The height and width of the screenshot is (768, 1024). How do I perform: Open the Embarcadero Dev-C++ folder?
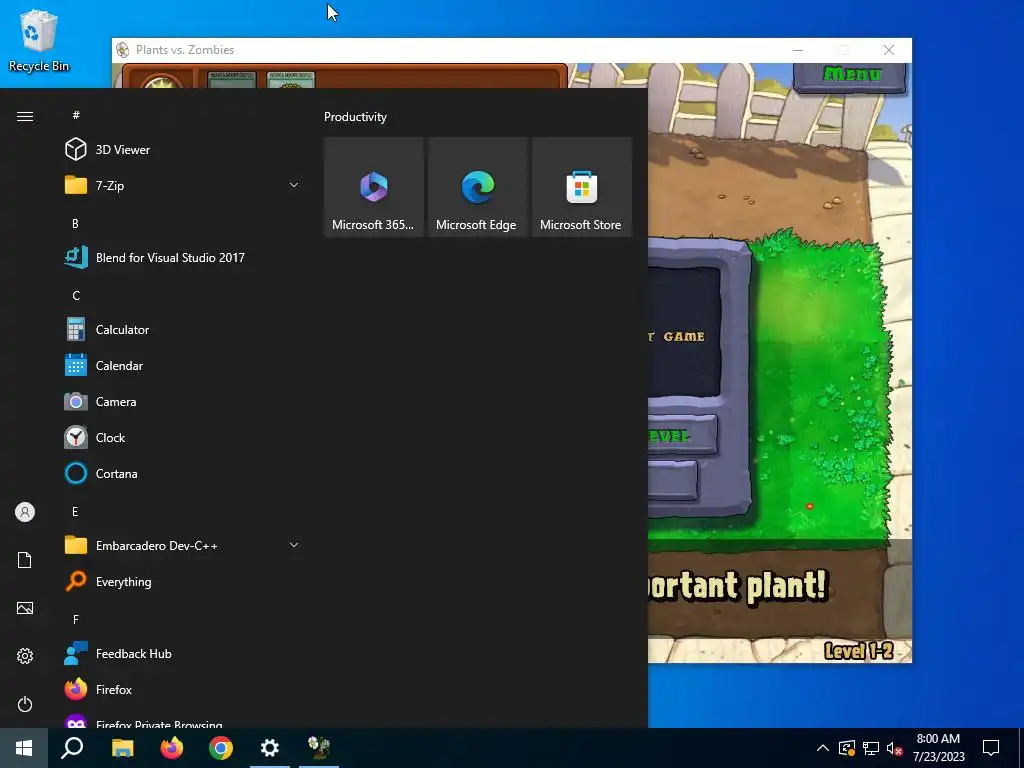pyautogui.click(x=182, y=545)
